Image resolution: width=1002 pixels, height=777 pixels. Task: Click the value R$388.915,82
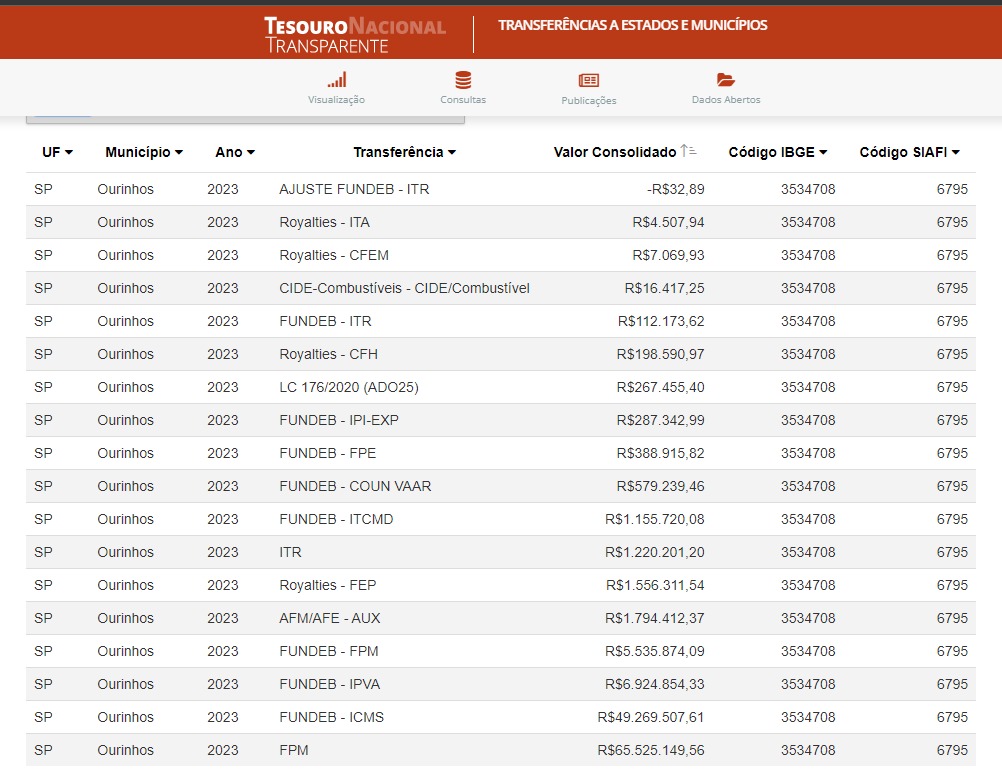tap(661, 453)
